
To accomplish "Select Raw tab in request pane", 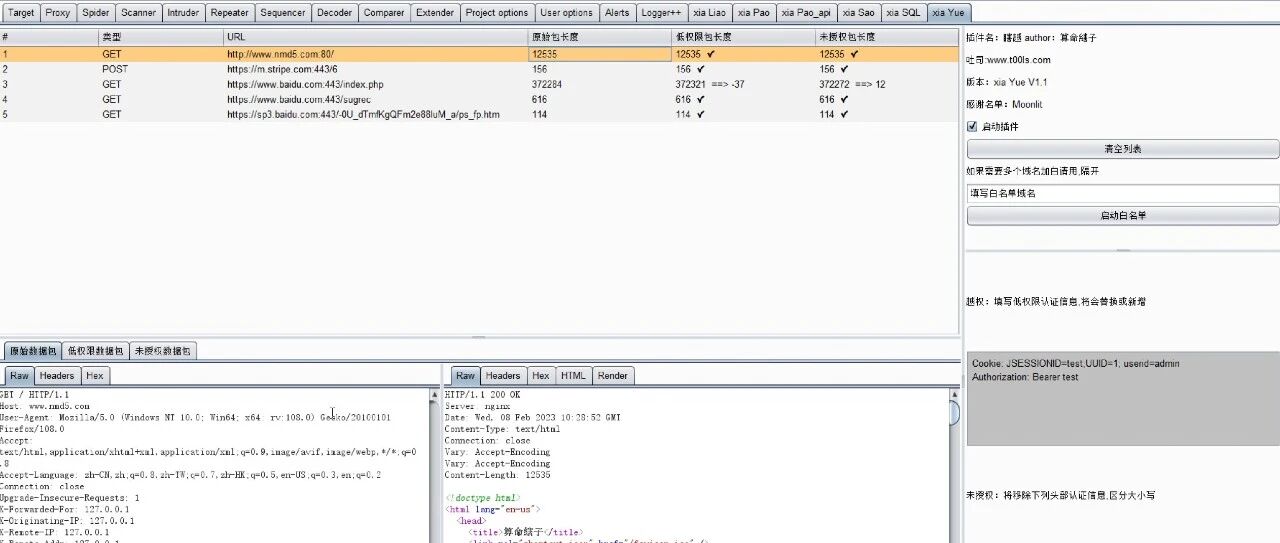I will [x=19, y=376].
